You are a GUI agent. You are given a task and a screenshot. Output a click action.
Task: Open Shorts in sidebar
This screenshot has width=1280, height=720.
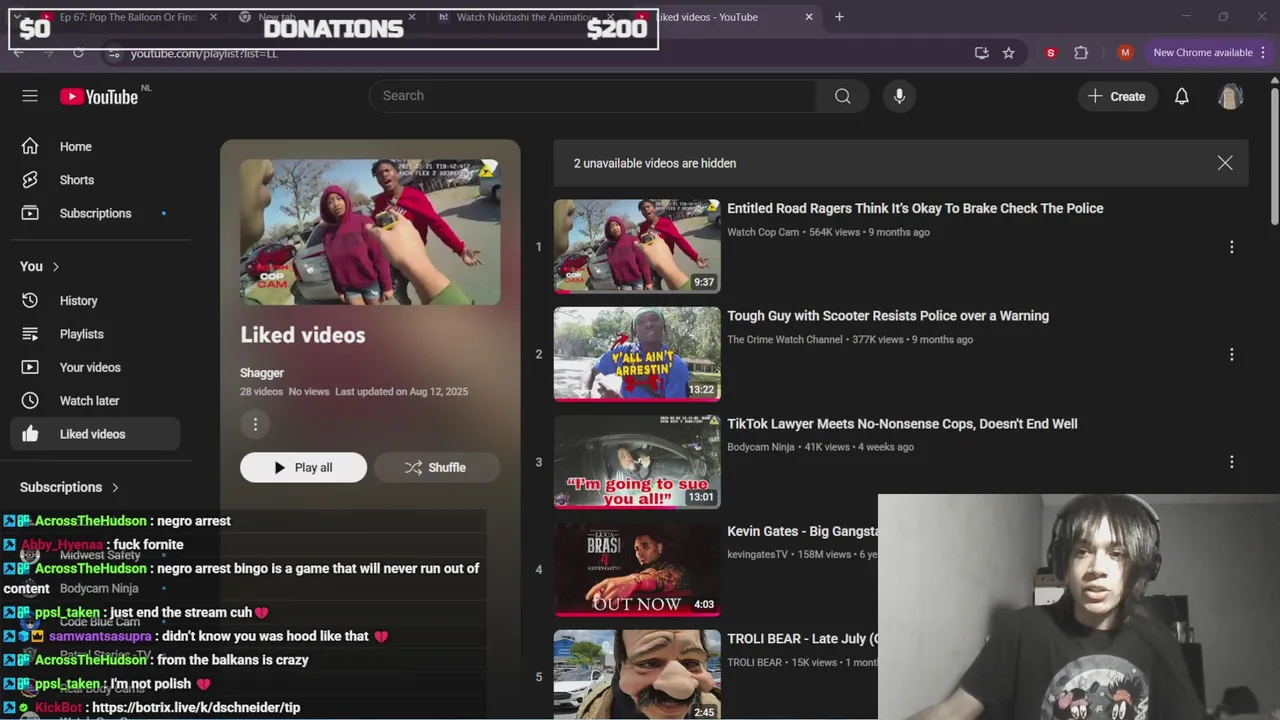coord(95,180)
